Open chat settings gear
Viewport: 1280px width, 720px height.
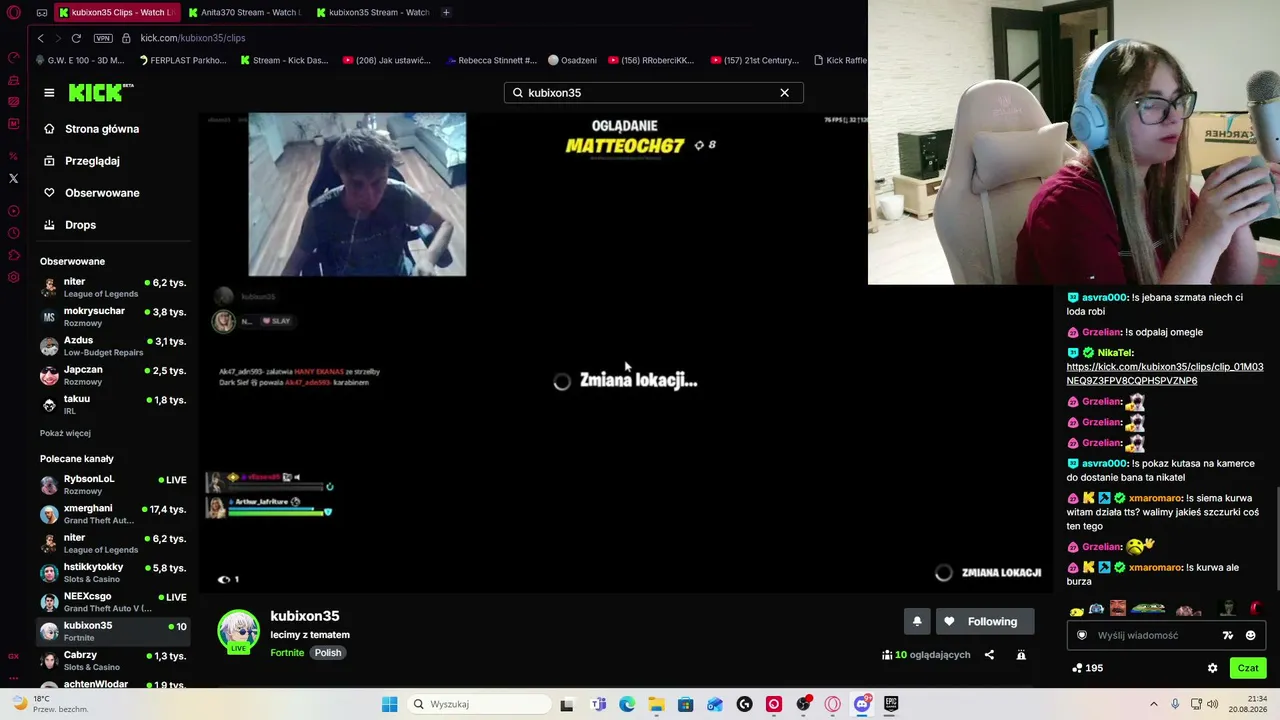[1213, 668]
